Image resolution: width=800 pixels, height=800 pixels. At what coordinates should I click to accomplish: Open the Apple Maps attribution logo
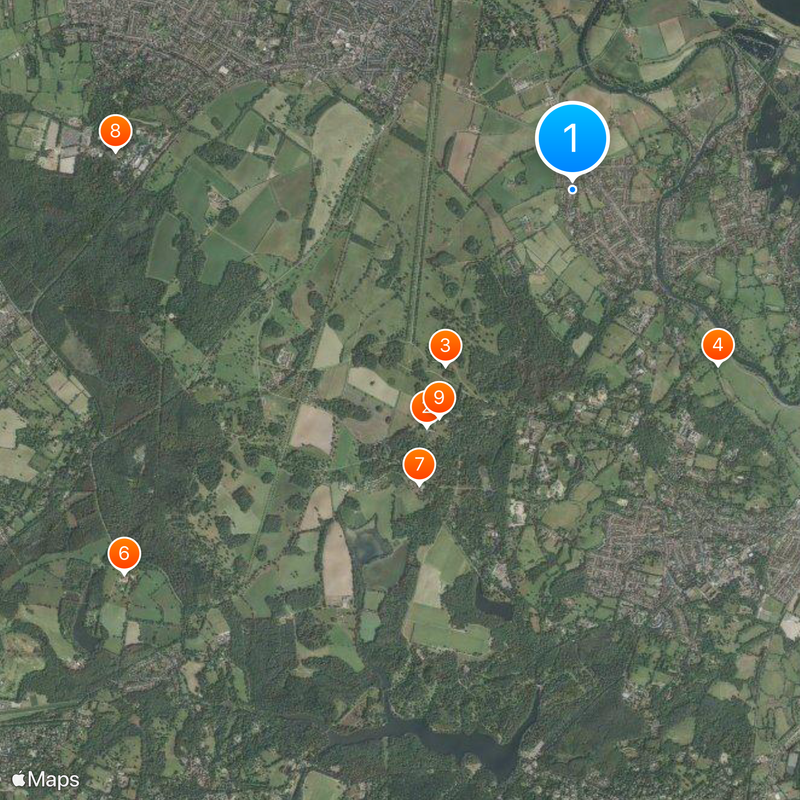point(45,780)
